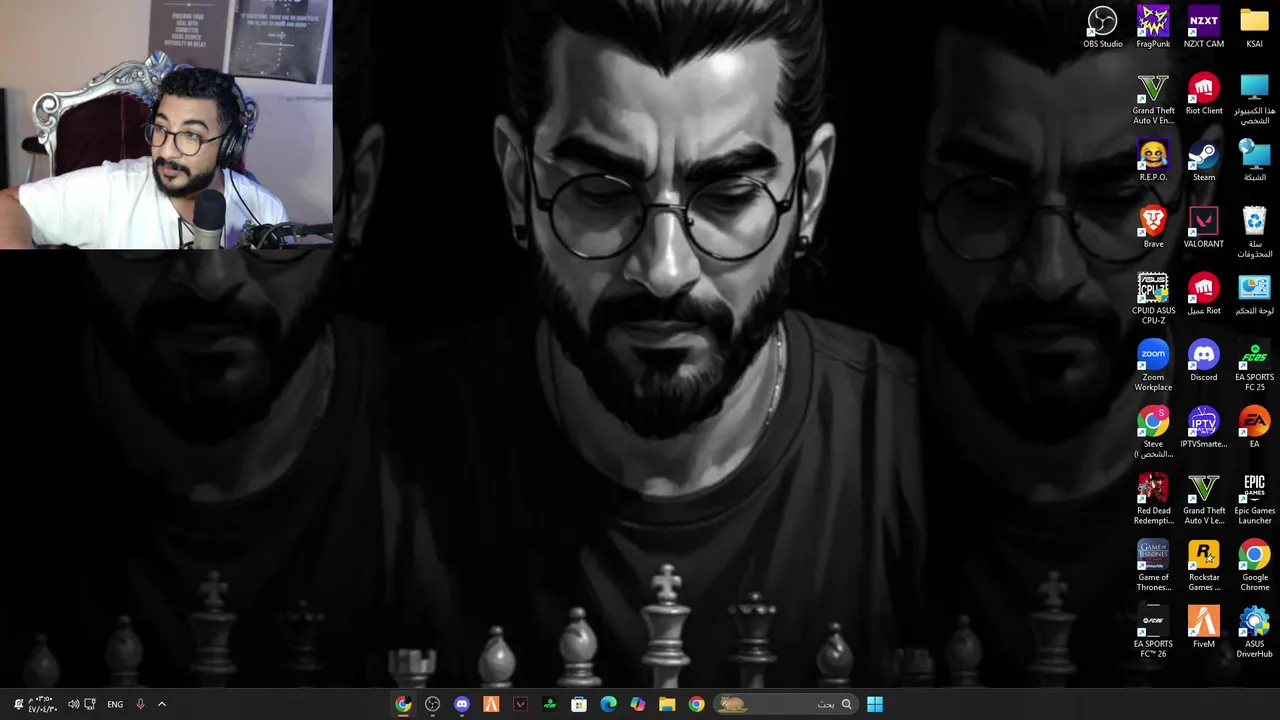Viewport: 1280px width, 720px height.
Task: Open the Steam desktop shortcut
Action: (x=1204, y=161)
